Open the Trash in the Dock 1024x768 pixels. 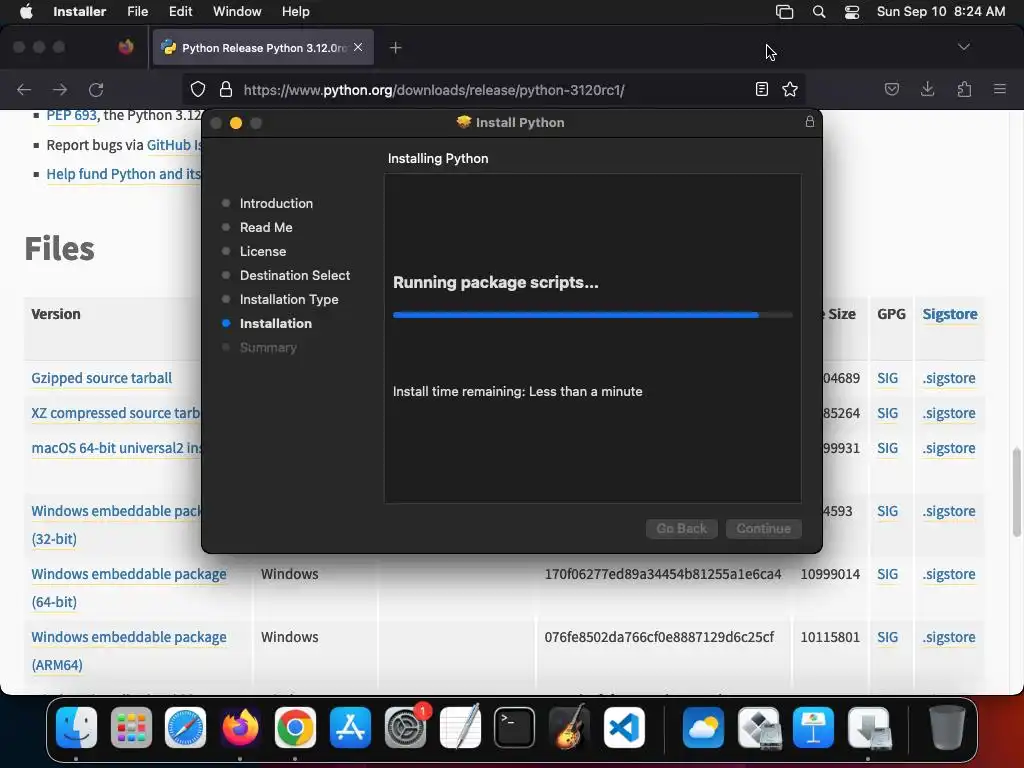(x=946, y=727)
